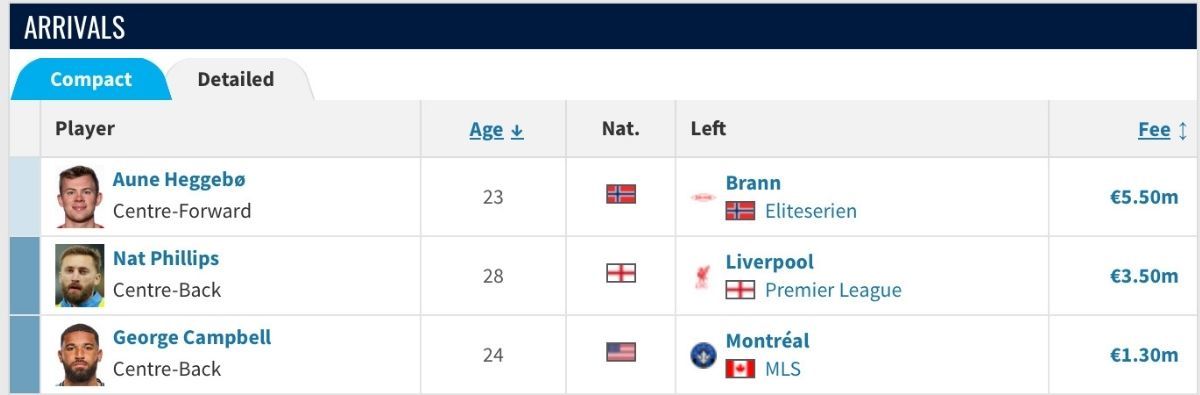The width and height of the screenshot is (1200, 395).
Task: View George Campbell's portrait thumbnail
Action: 80,355
